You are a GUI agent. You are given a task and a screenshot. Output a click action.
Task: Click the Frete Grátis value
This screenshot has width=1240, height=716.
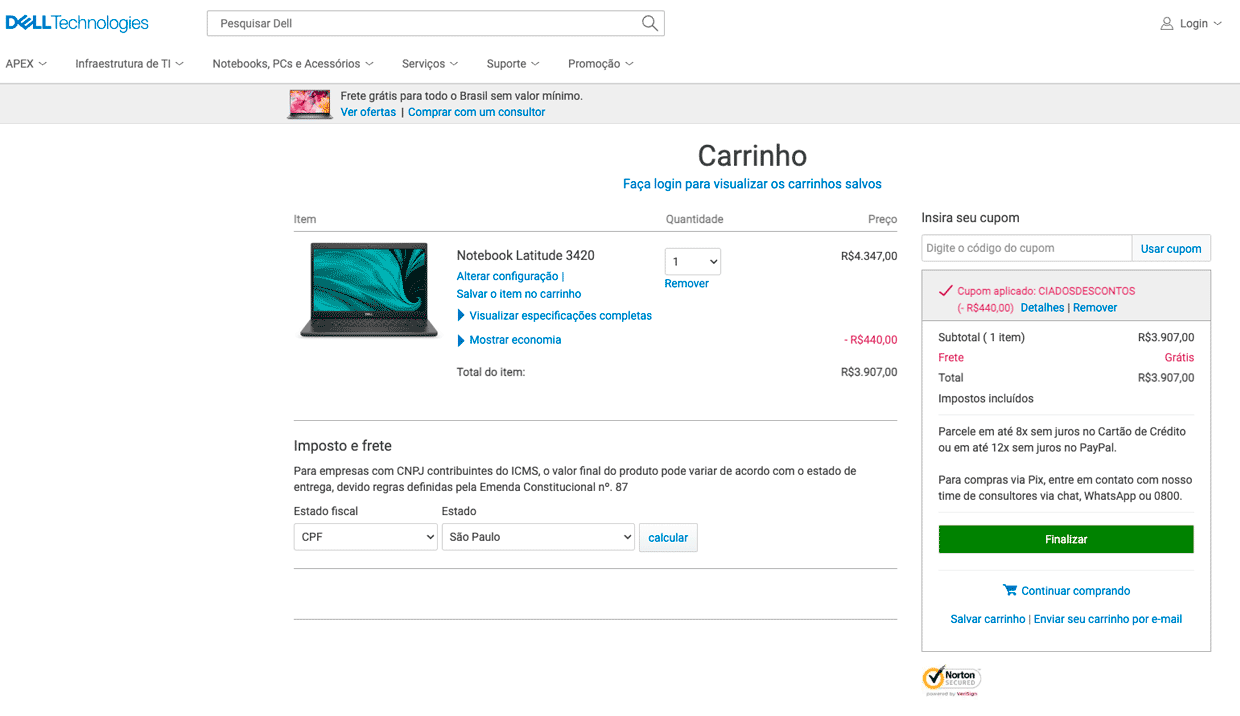1179,357
